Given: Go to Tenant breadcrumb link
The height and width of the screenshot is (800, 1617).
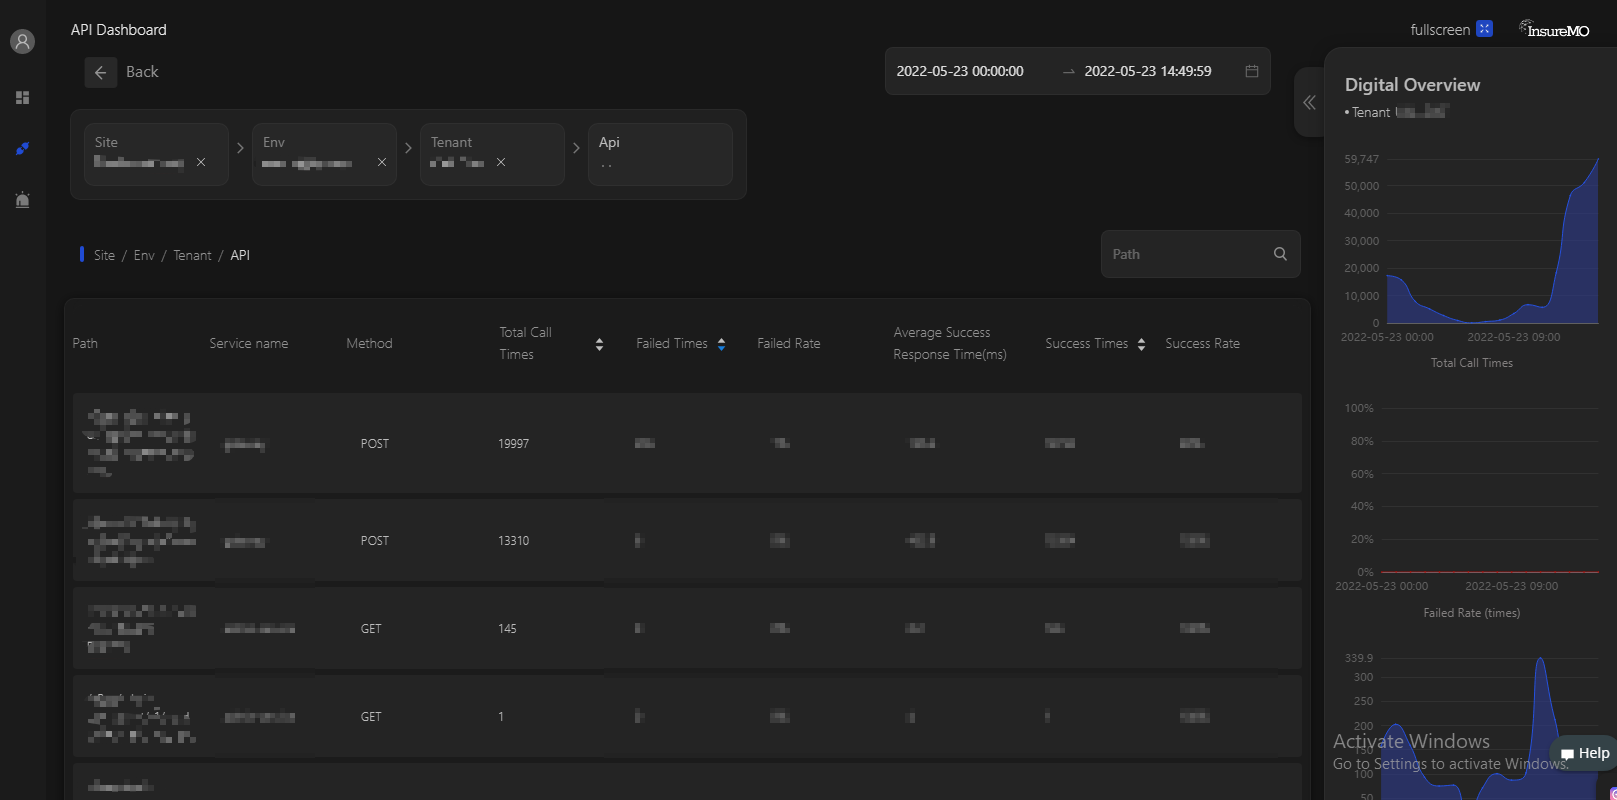Looking at the screenshot, I should pos(192,255).
